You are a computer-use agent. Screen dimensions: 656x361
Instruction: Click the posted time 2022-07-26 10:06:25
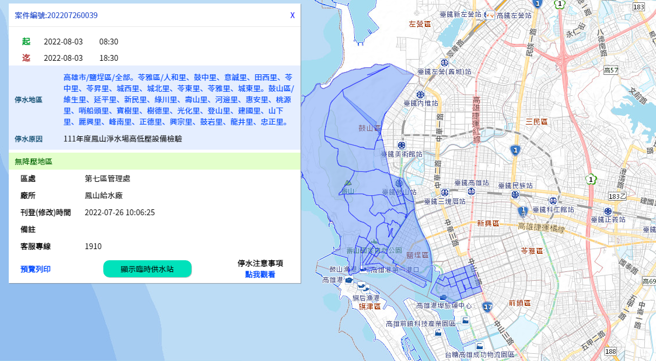pyautogui.click(x=120, y=212)
